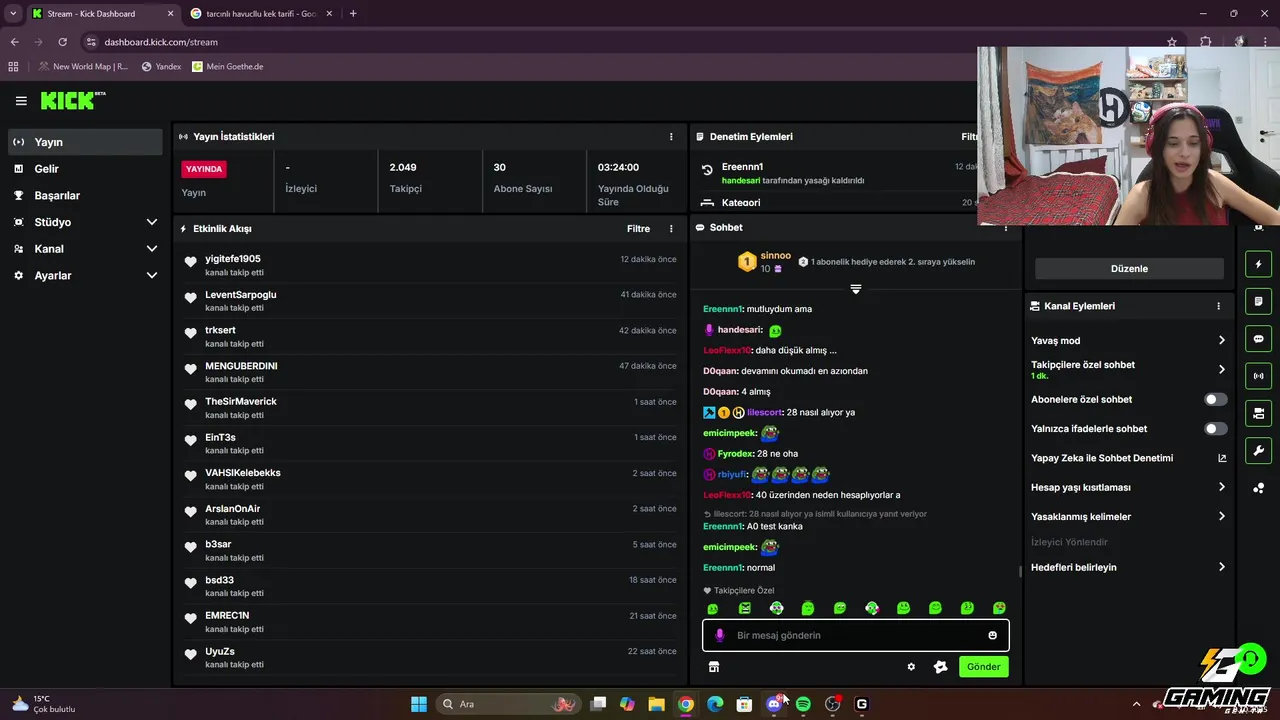This screenshot has width=1280, height=720.
Task: Click username LeventSarpoglu in activity feed
Action: [241, 295]
